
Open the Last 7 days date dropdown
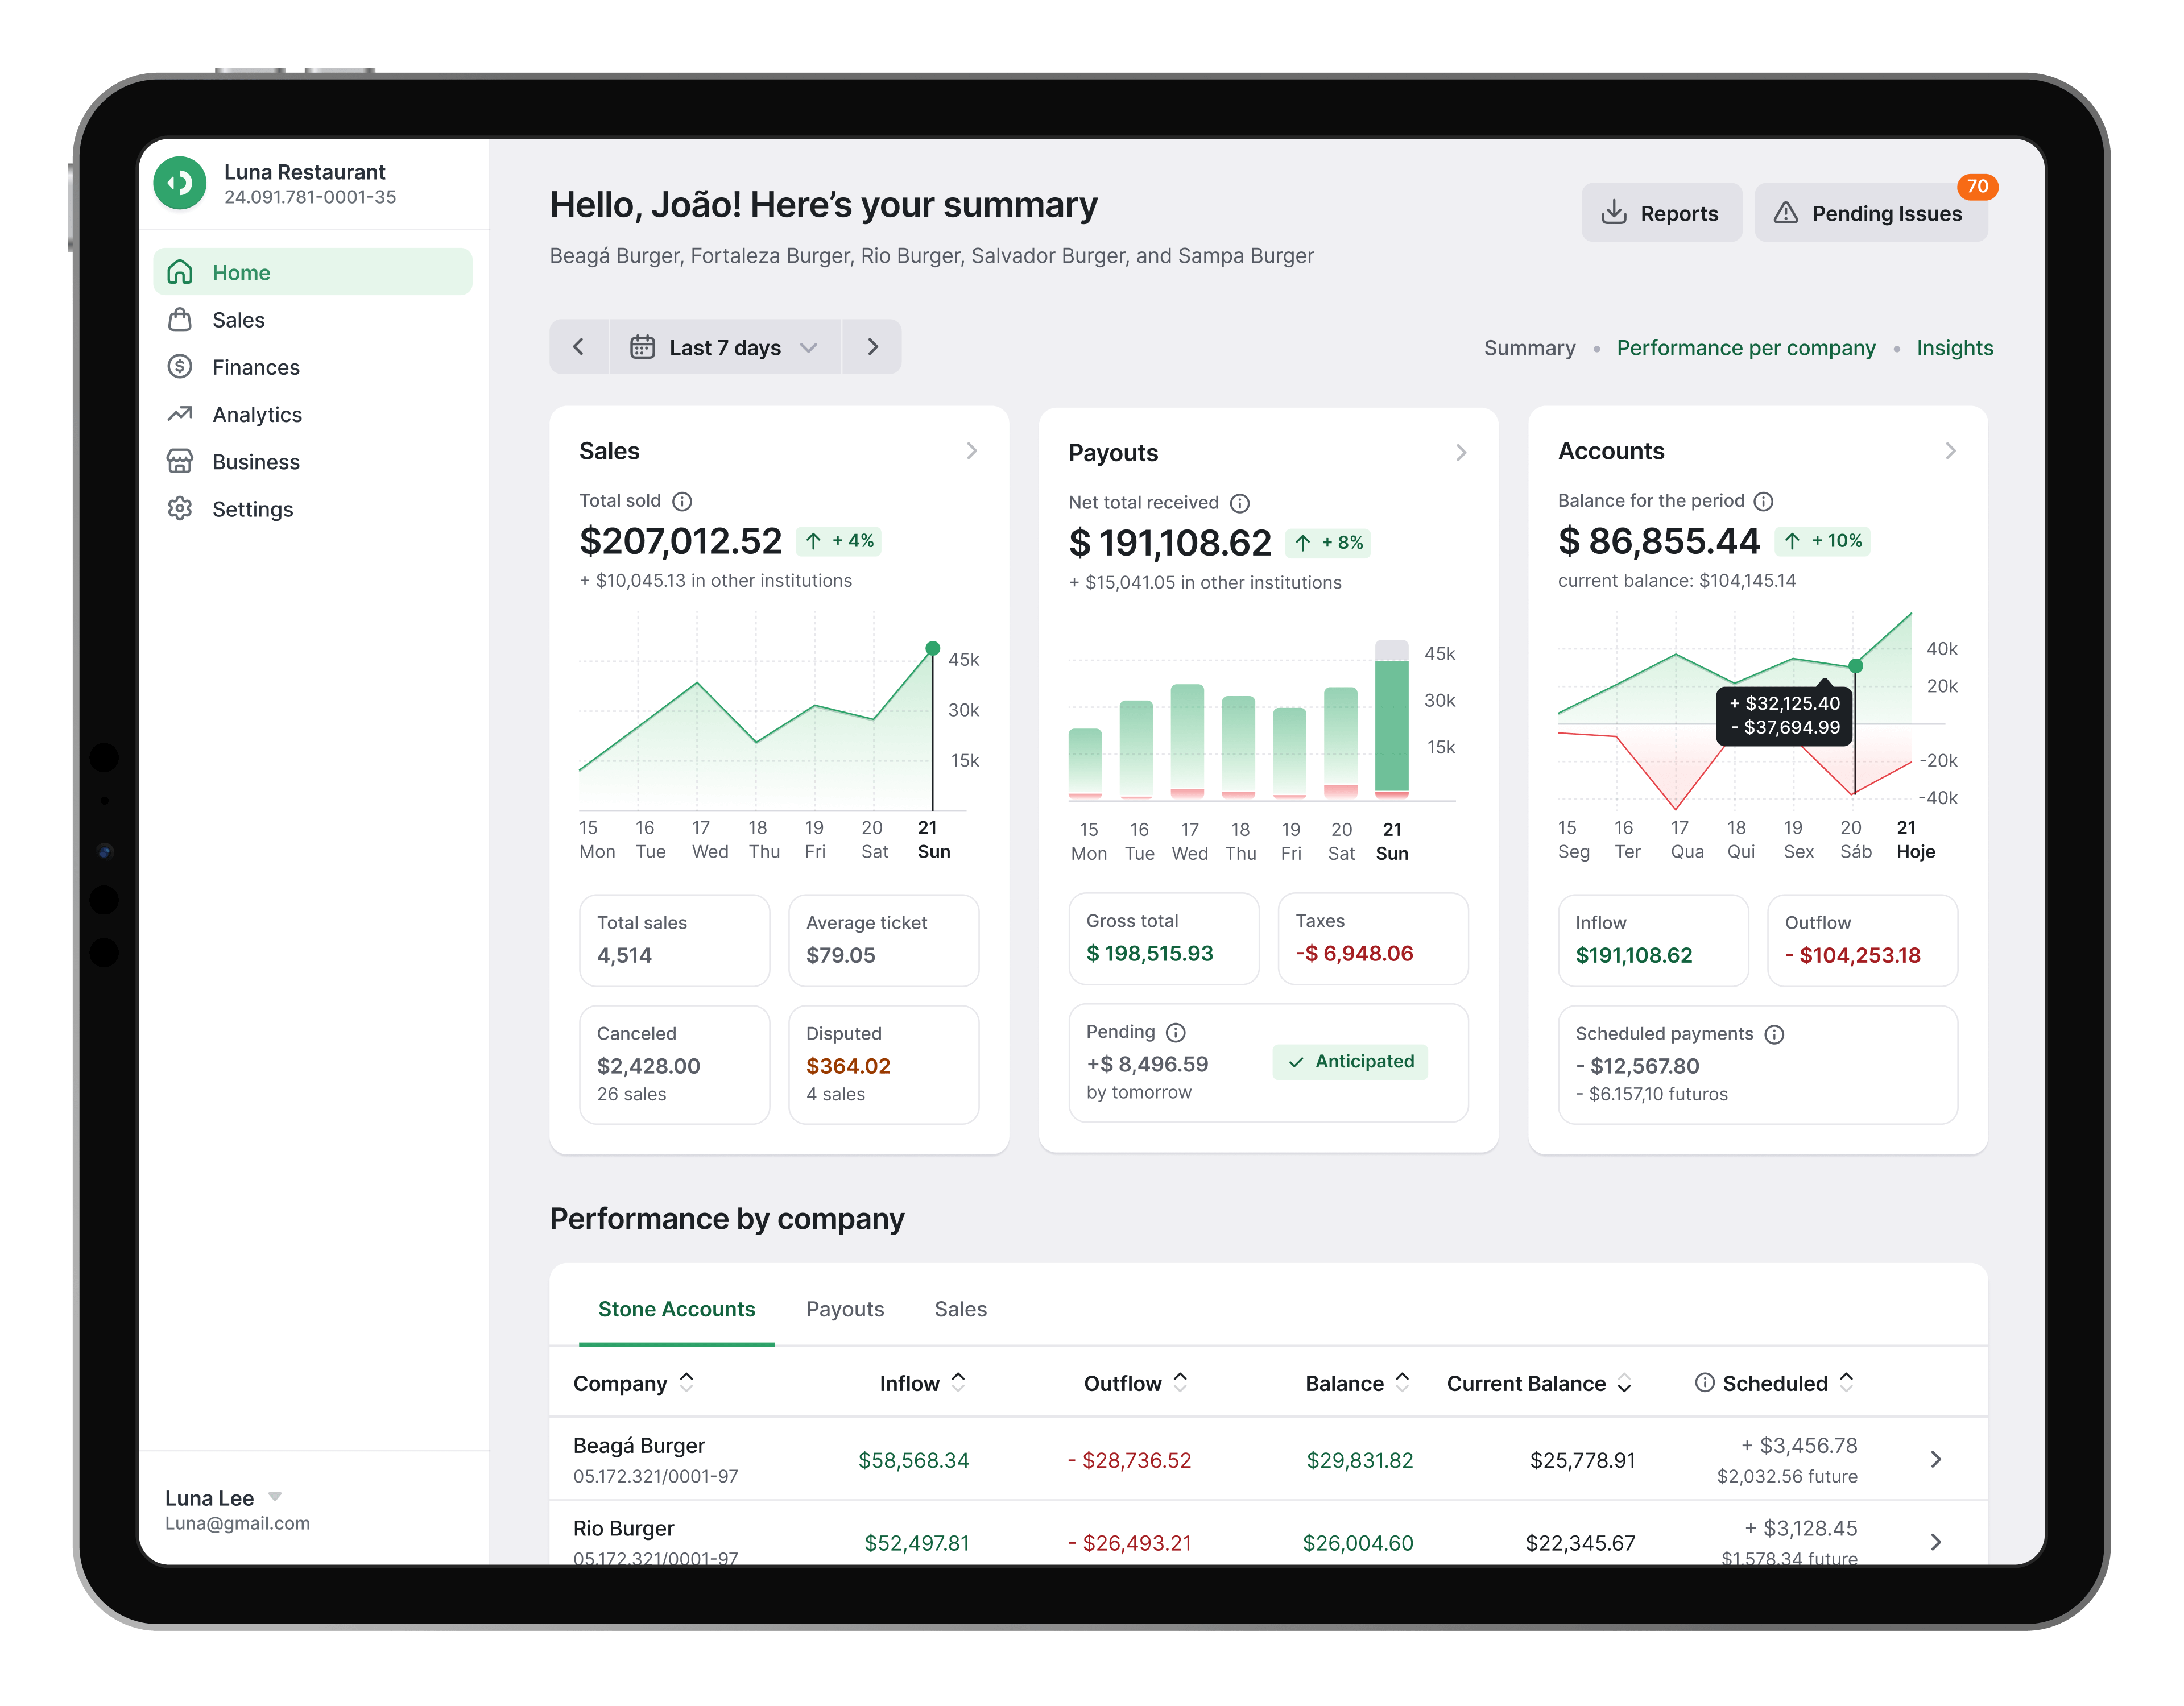coord(725,347)
